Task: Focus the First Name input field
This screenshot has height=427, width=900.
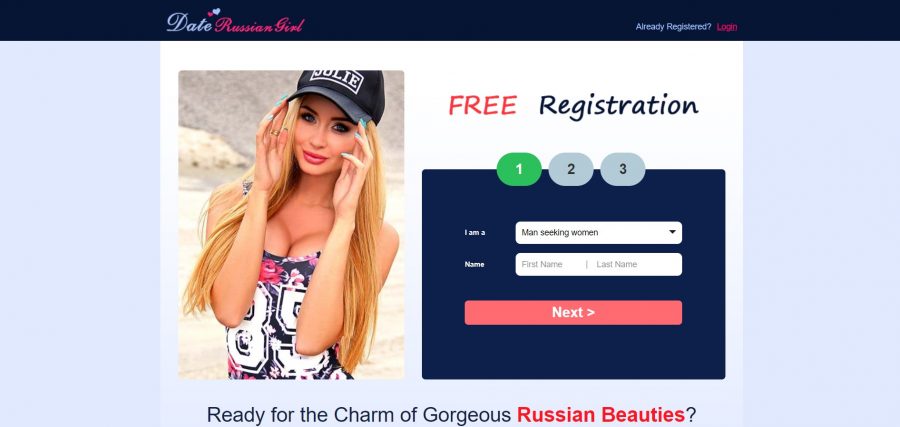Action: pos(550,265)
